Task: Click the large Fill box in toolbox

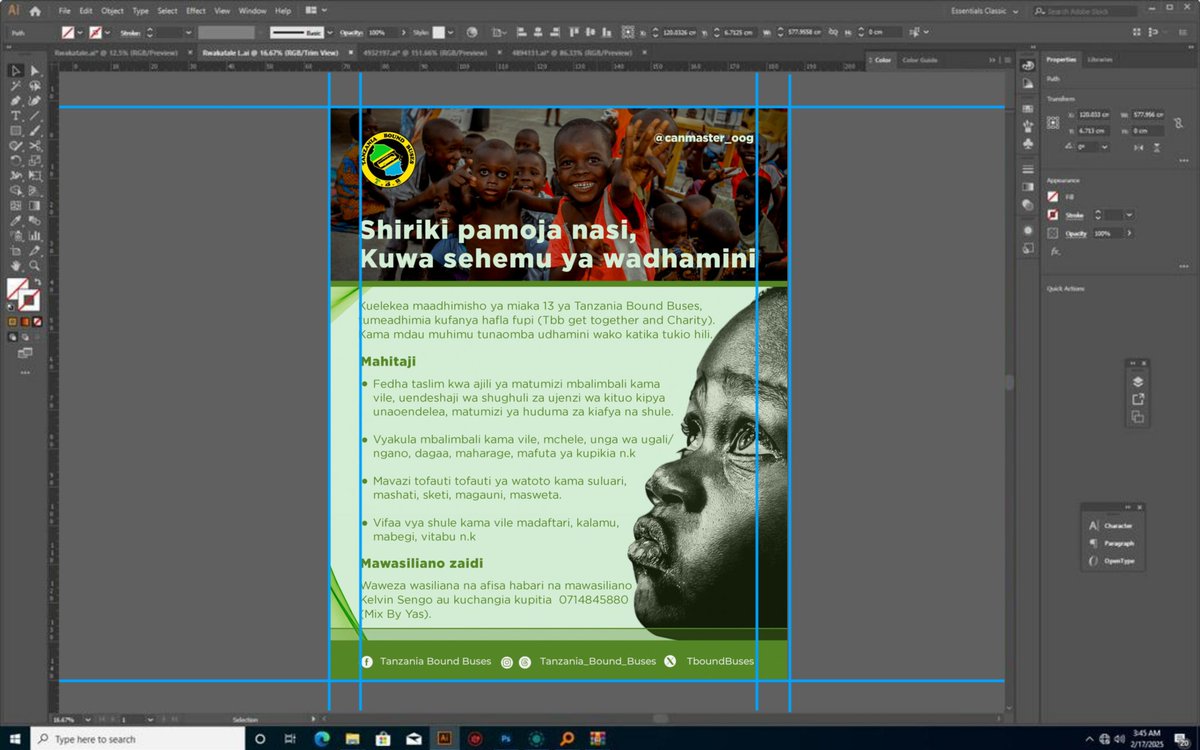Action: coord(17,288)
